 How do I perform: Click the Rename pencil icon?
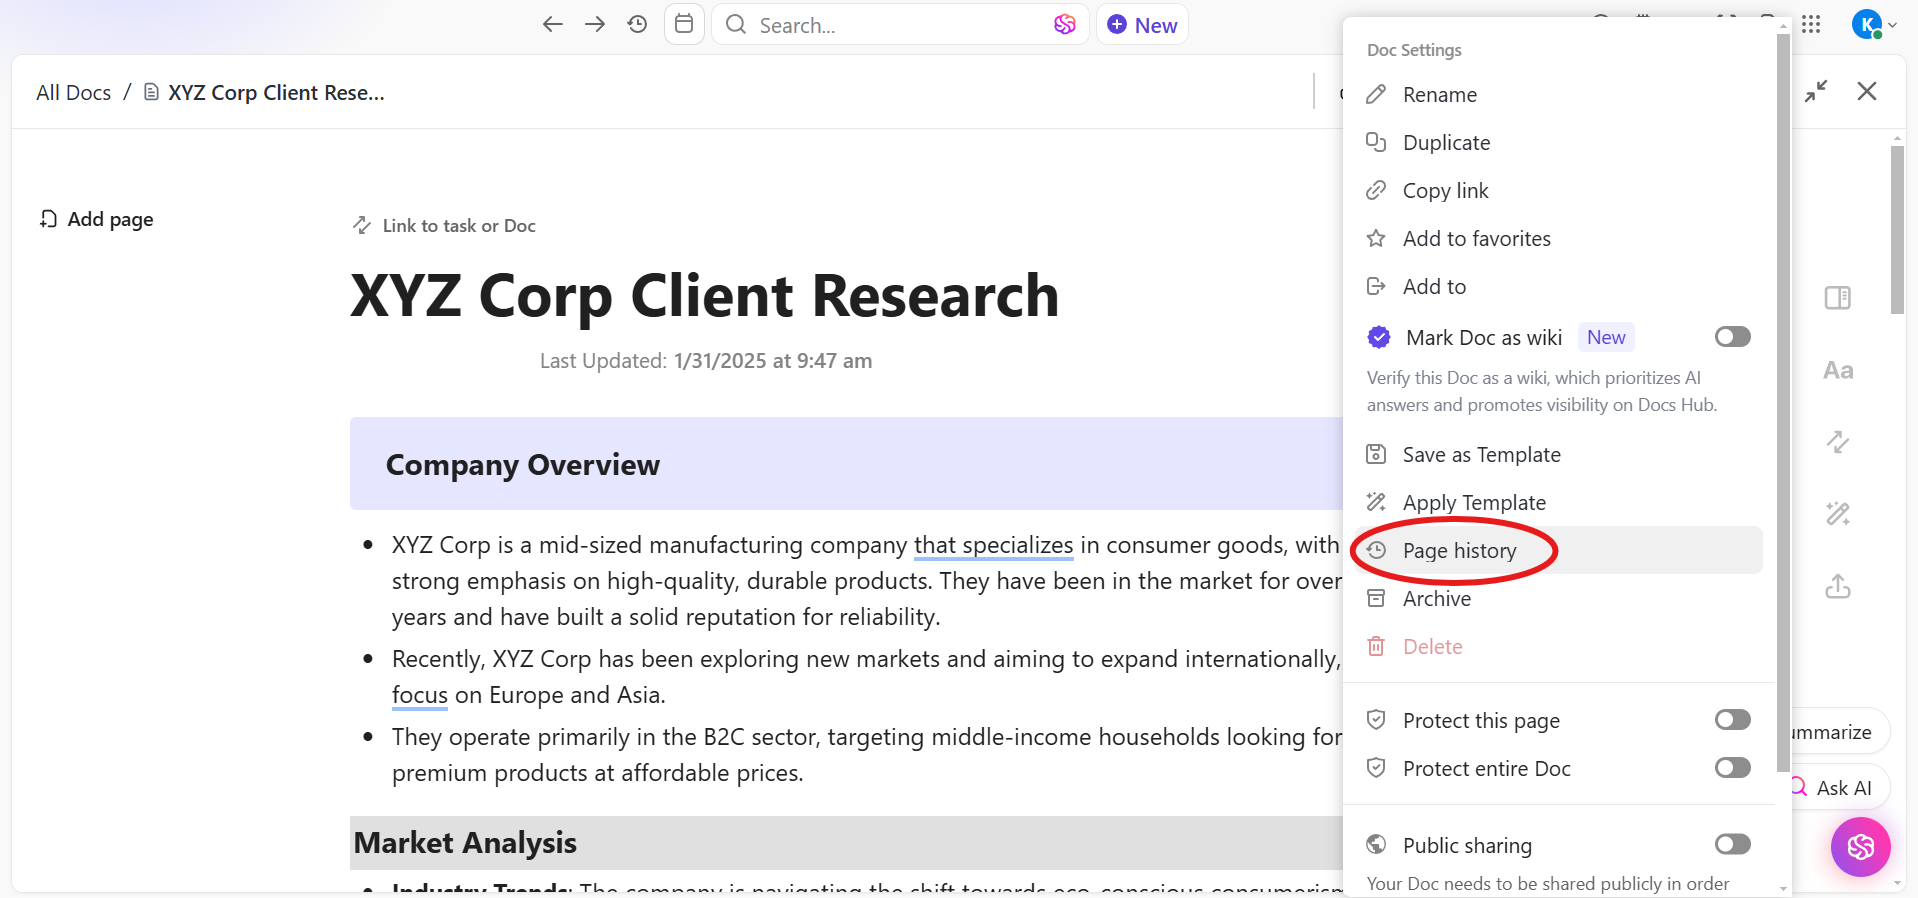click(x=1376, y=94)
